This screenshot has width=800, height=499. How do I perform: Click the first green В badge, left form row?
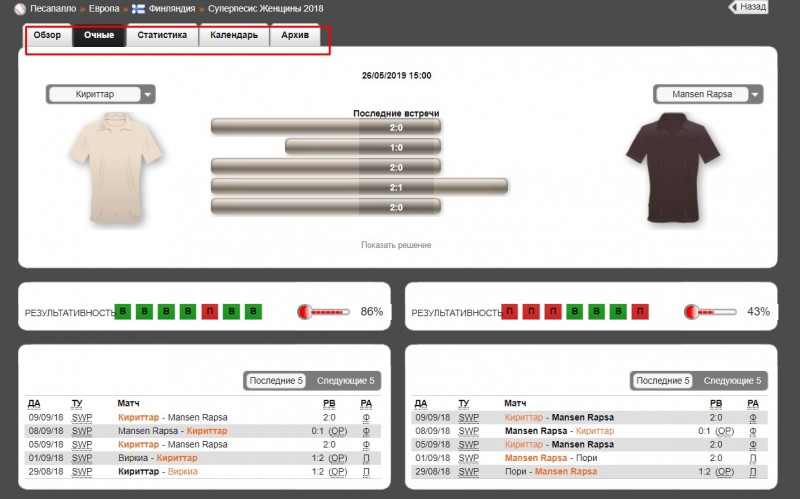[123, 312]
